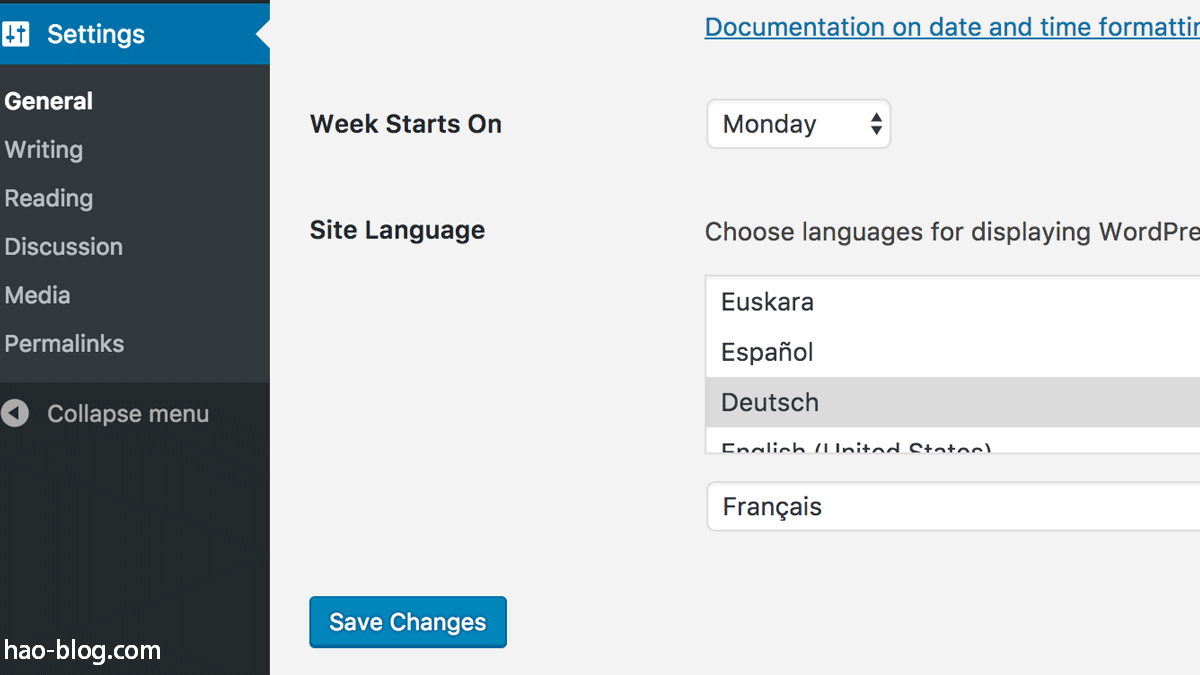
Task: Click the Settings sliders icon
Action: (15, 34)
